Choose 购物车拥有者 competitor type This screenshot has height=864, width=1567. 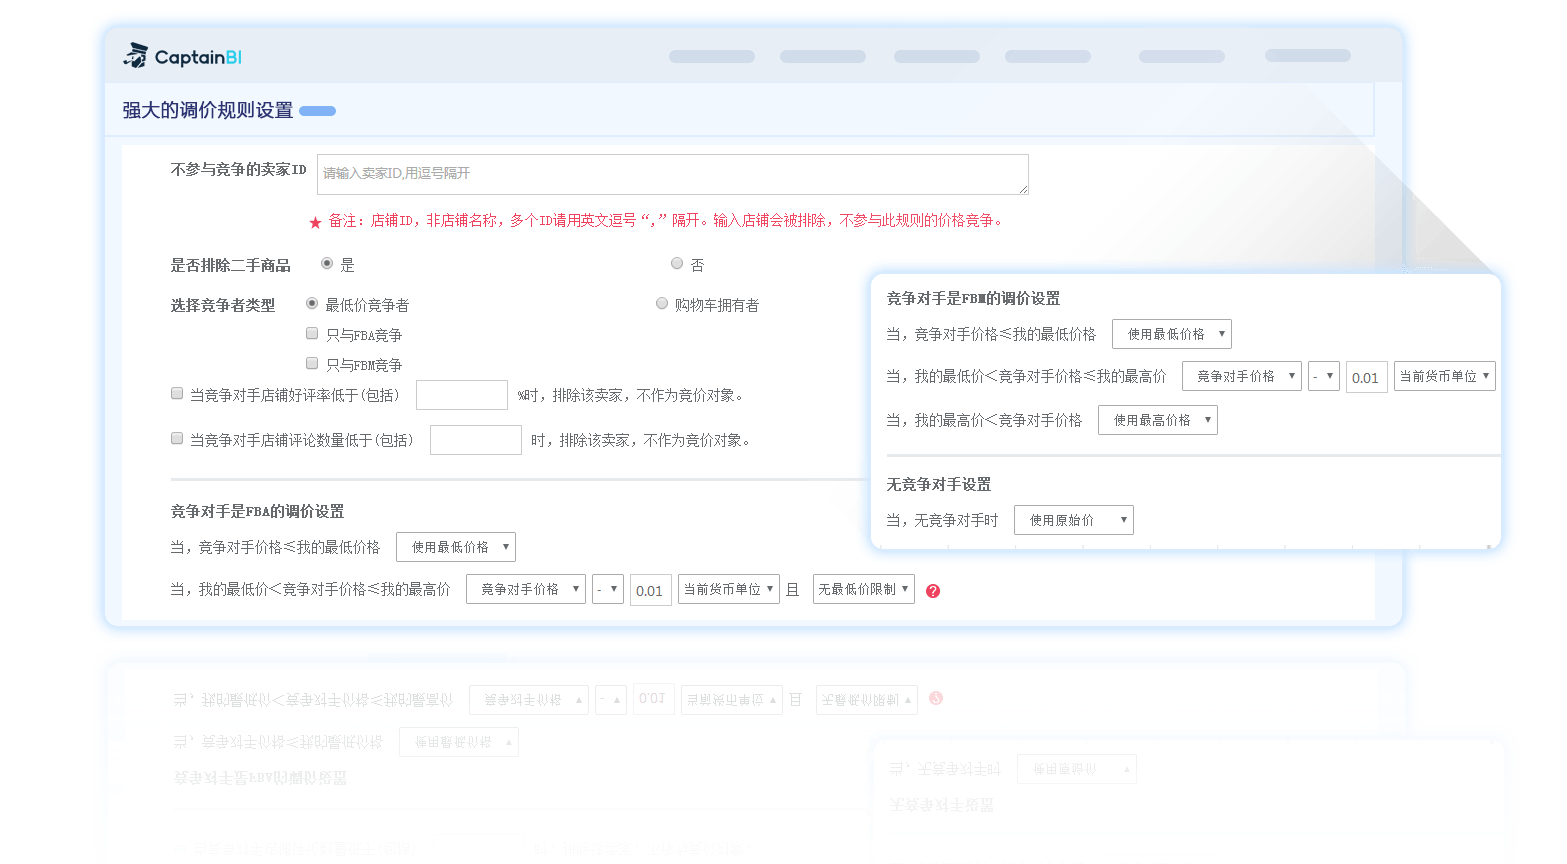pyautogui.click(x=662, y=304)
